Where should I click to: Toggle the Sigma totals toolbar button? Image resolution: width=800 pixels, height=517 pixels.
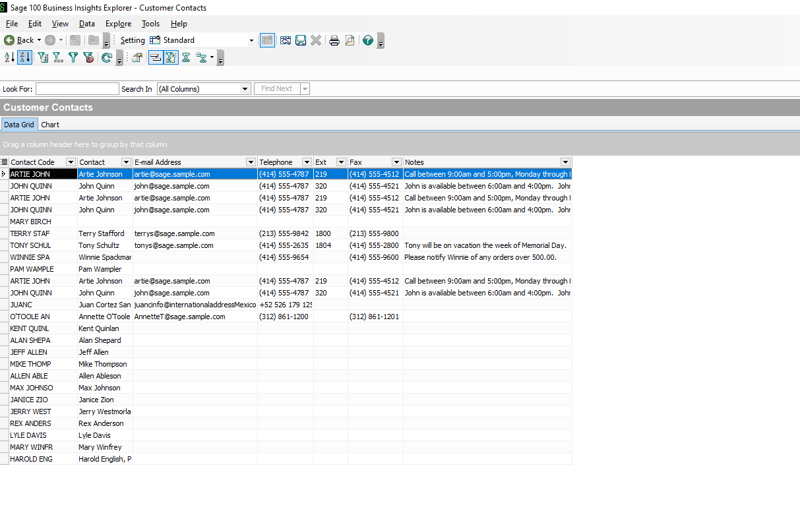tap(186, 58)
